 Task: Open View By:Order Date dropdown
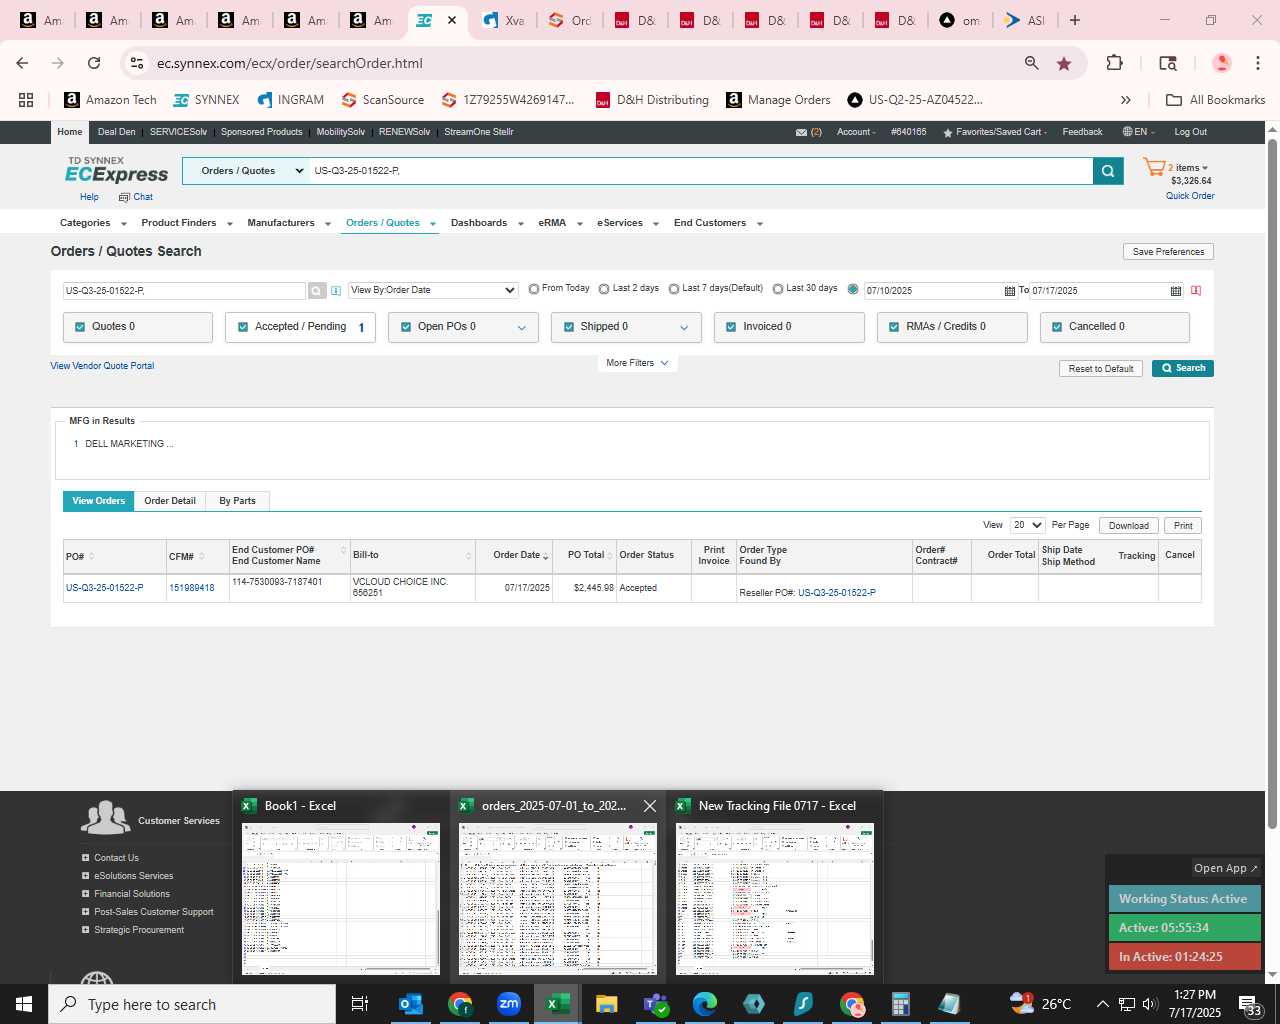pos(433,290)
